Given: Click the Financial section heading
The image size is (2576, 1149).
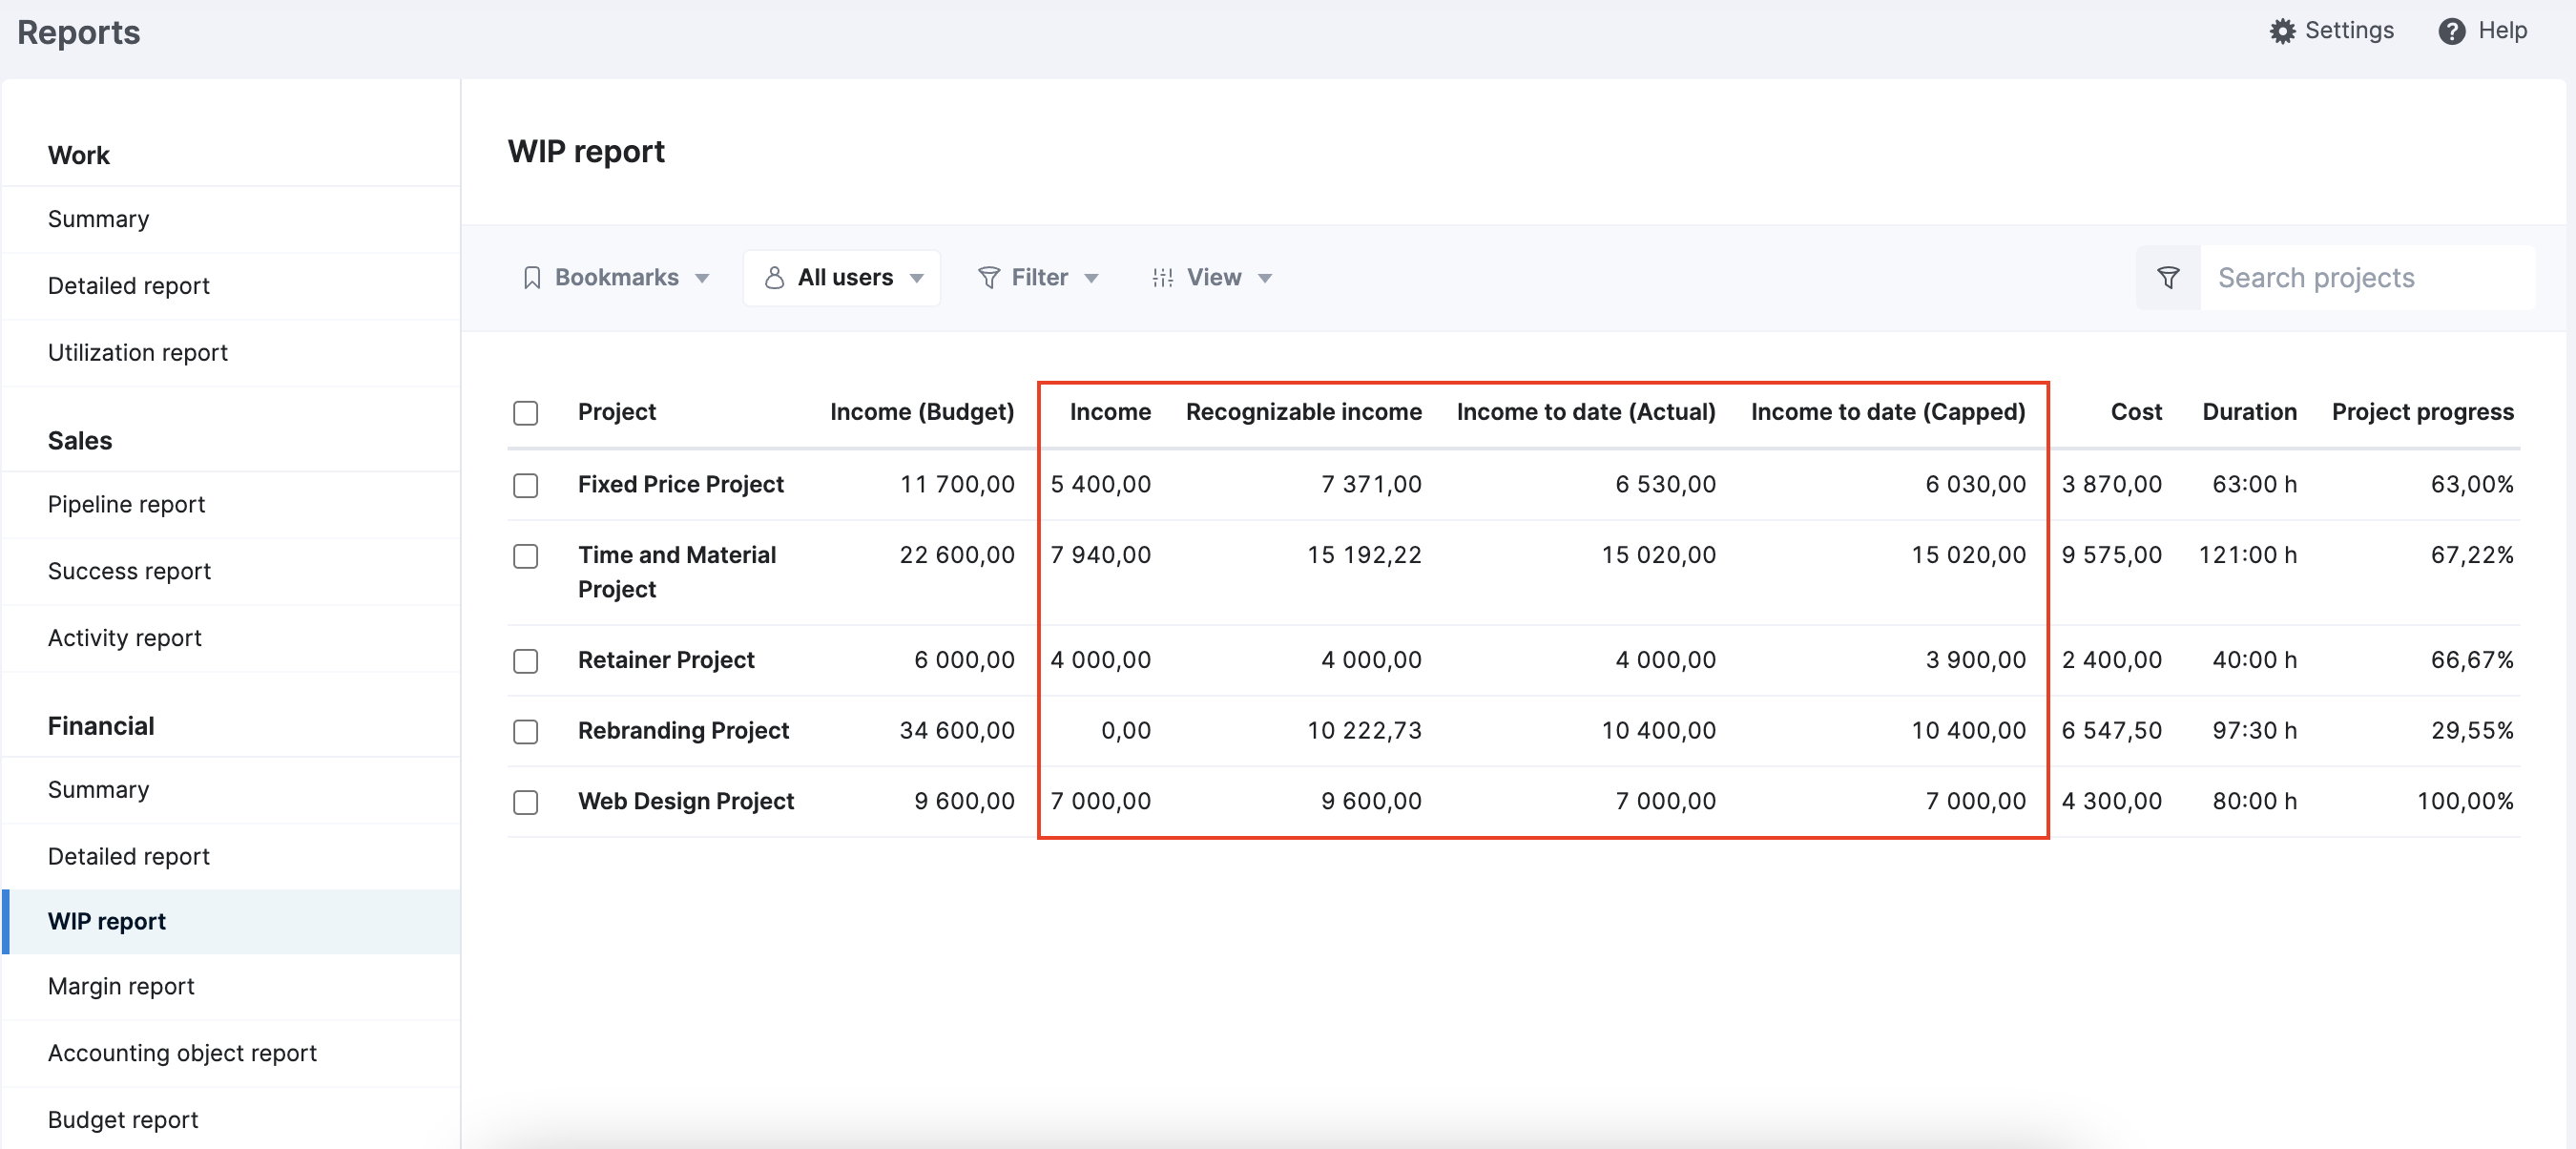Looking at the screenshot, I should [101, 727].
